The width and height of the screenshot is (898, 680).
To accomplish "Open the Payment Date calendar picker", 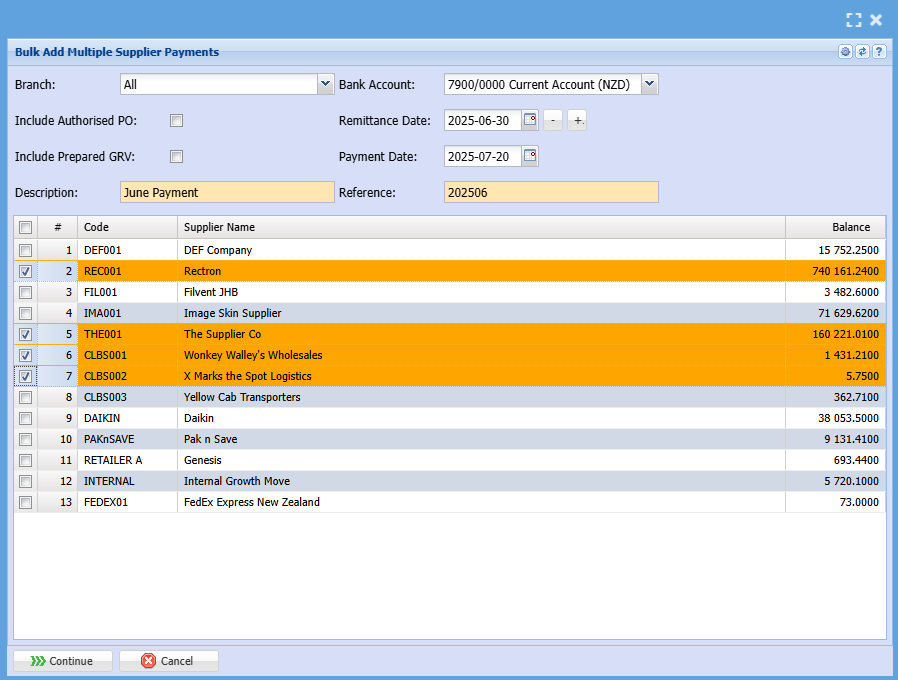I will pos(530,156).
